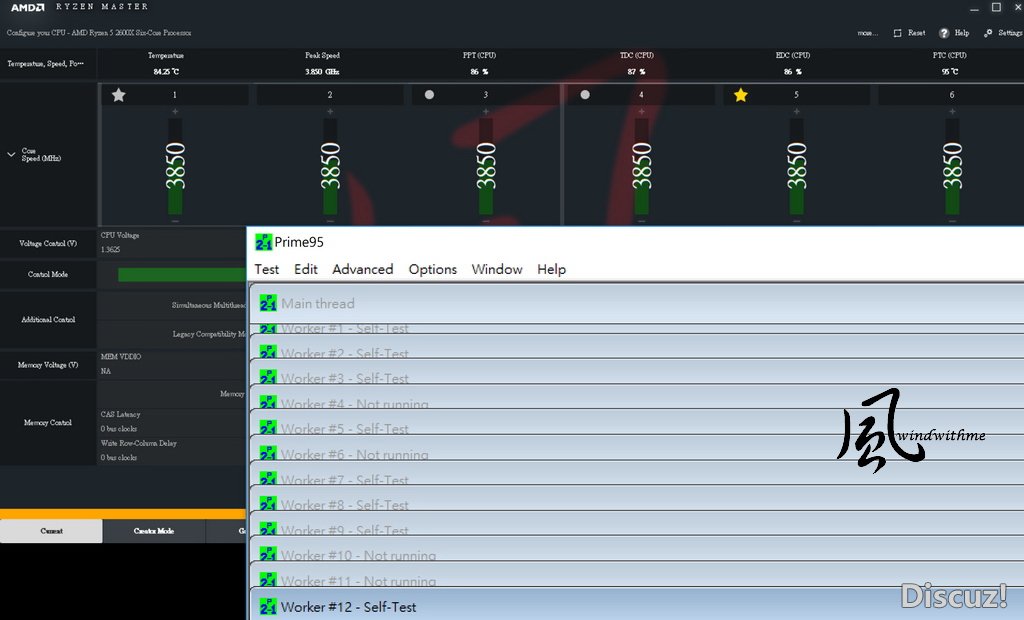Click the Worker #12 Self-Test icon

click(x=268, y=606)
